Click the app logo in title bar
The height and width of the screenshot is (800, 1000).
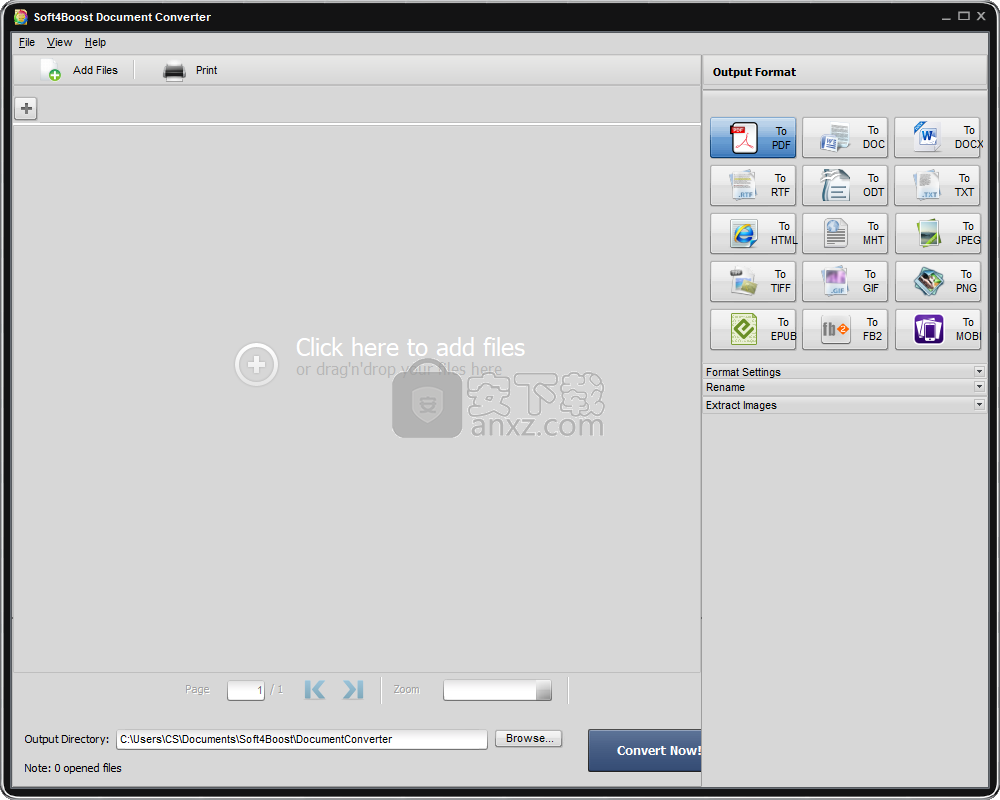pos(21,17)
